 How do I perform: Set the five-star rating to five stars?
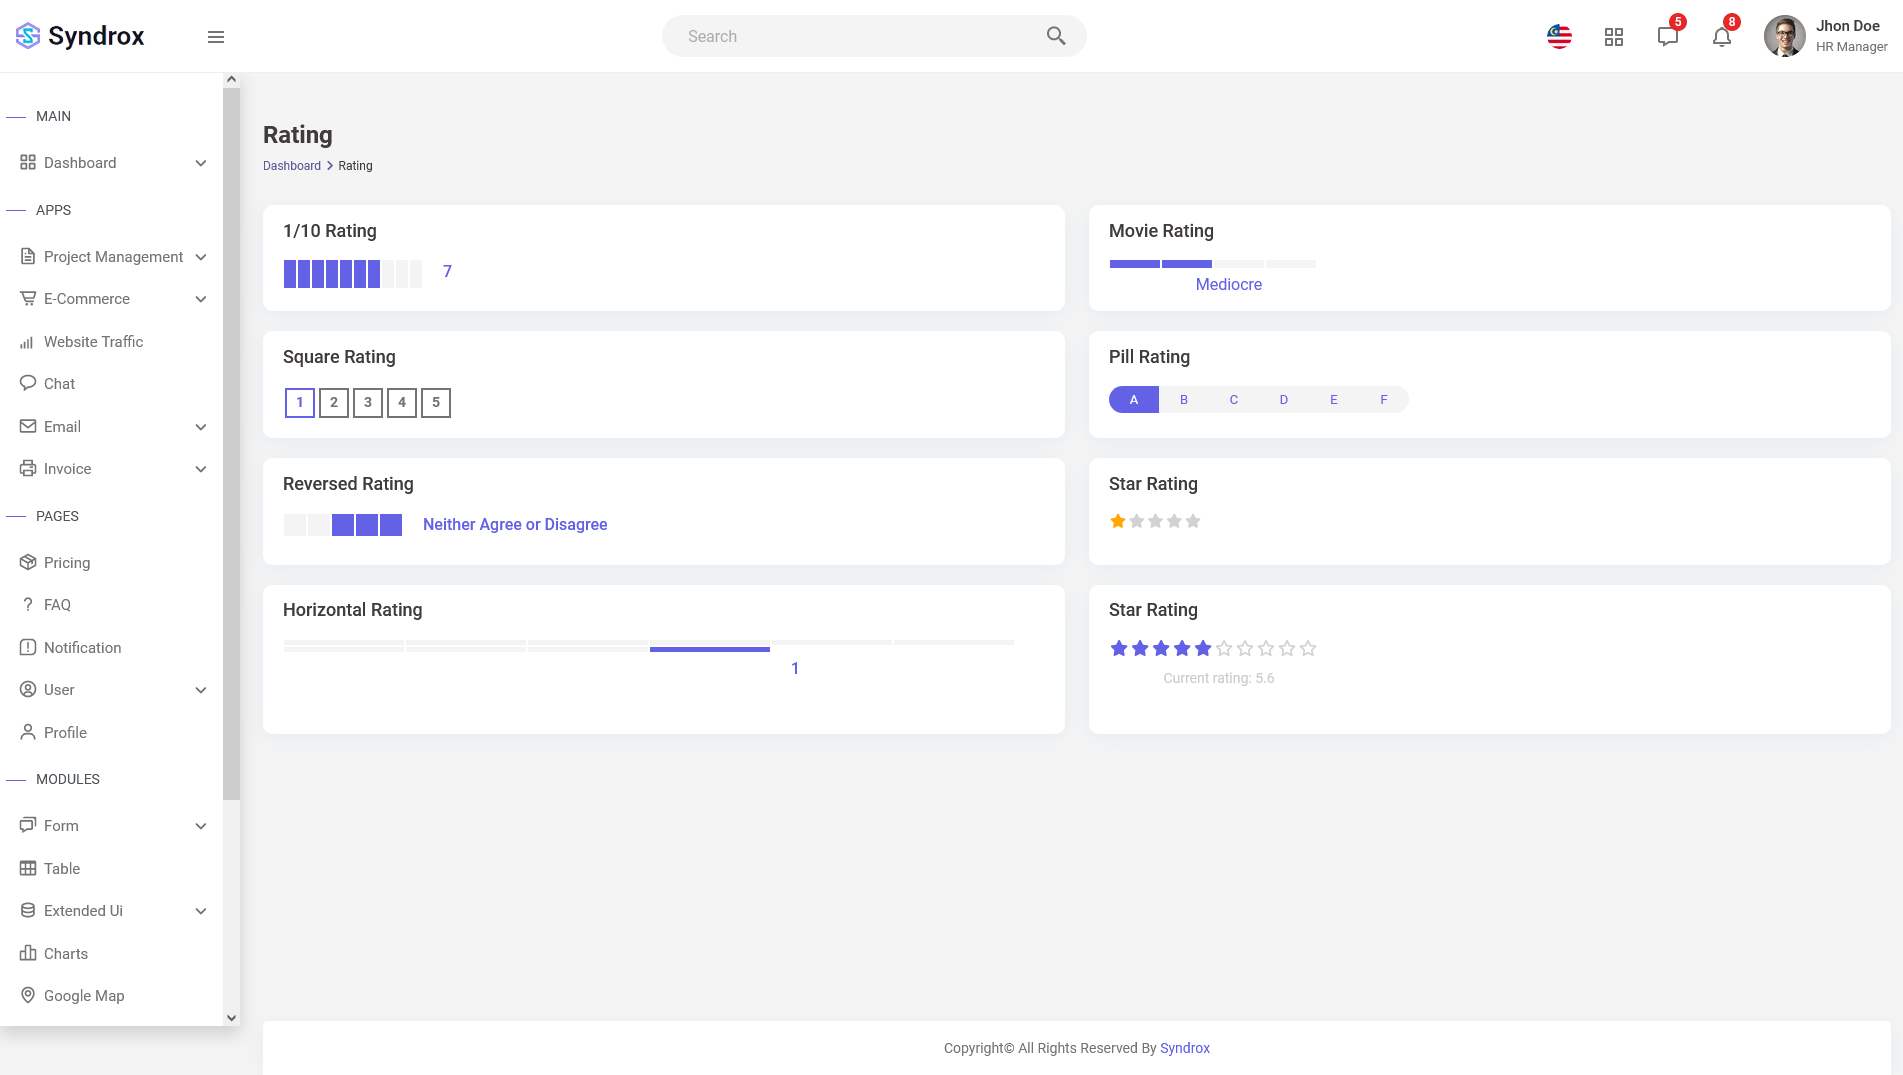point(1192,521)
